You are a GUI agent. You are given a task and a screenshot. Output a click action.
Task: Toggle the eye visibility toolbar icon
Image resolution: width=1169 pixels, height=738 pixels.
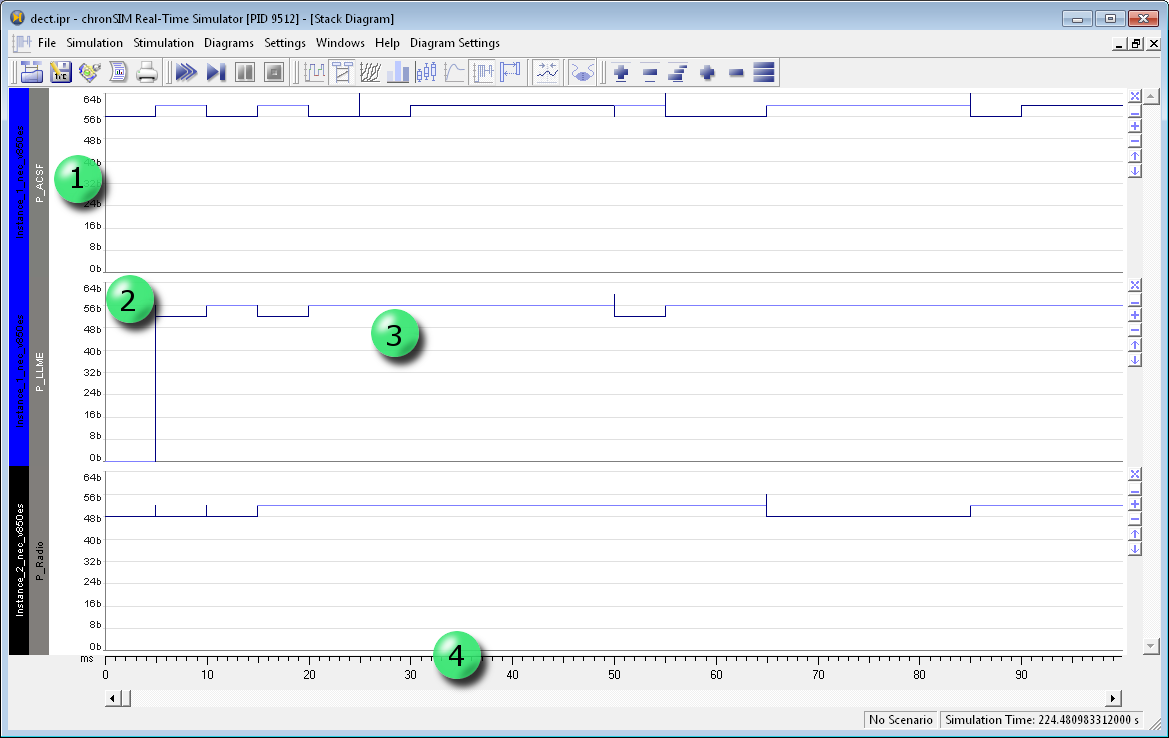coord(582,72)
